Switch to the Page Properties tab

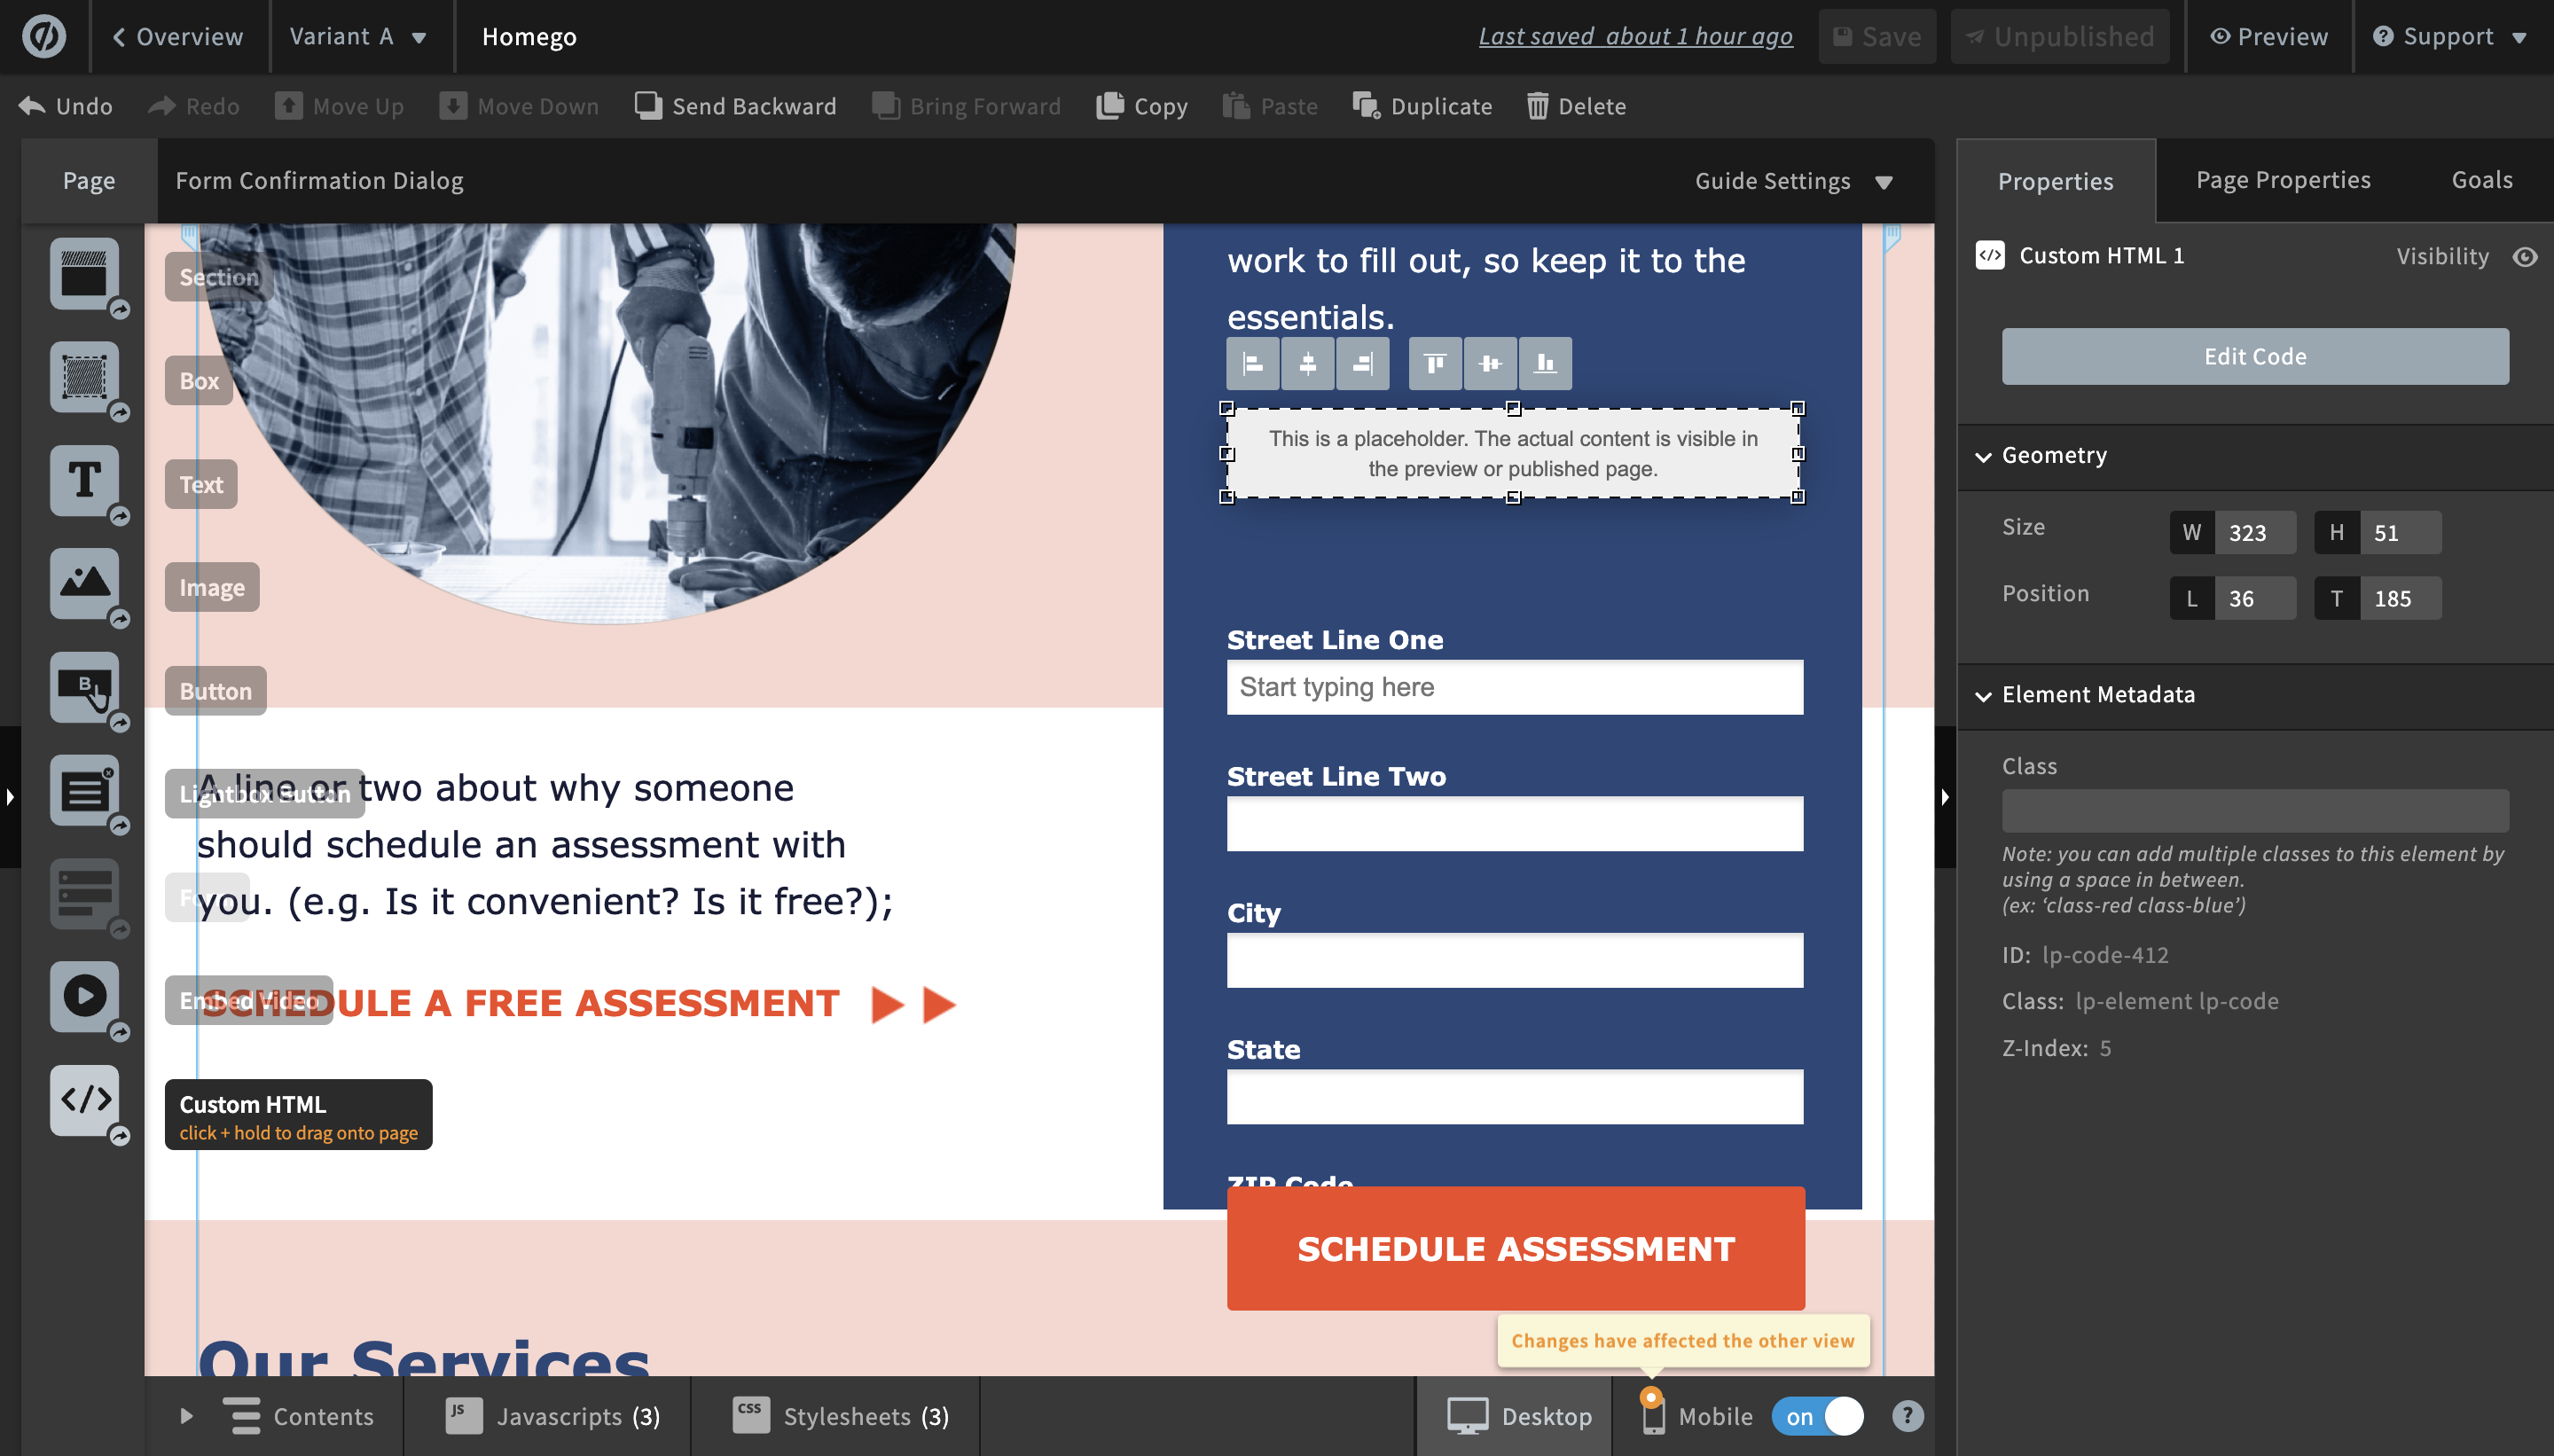point(2283,180)
